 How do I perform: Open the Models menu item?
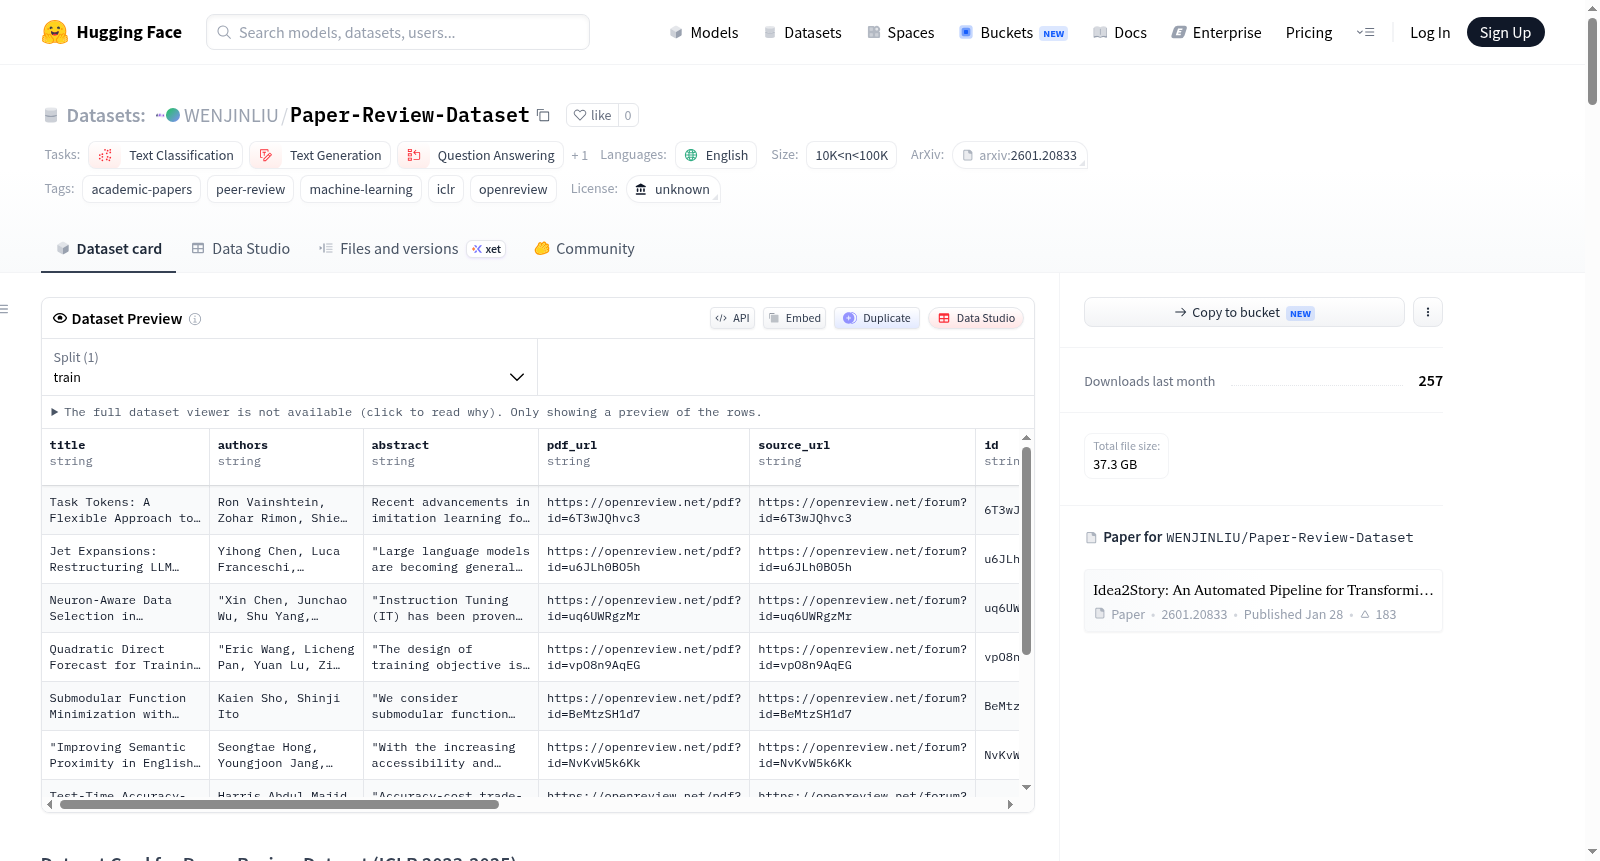point(704,32)
